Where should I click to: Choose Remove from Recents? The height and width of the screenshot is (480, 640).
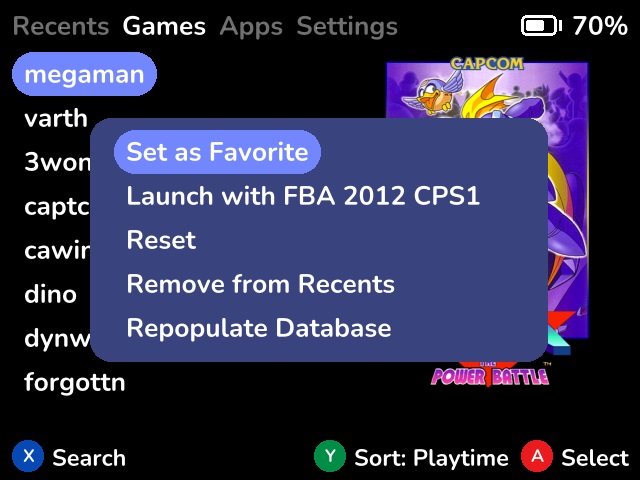coord(260,284)
